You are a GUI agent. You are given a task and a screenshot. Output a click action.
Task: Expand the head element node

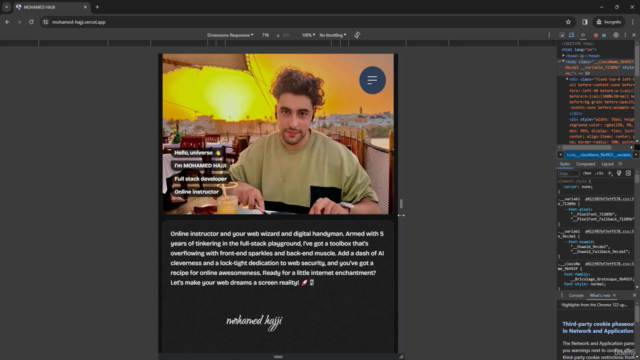coord(563,56)
